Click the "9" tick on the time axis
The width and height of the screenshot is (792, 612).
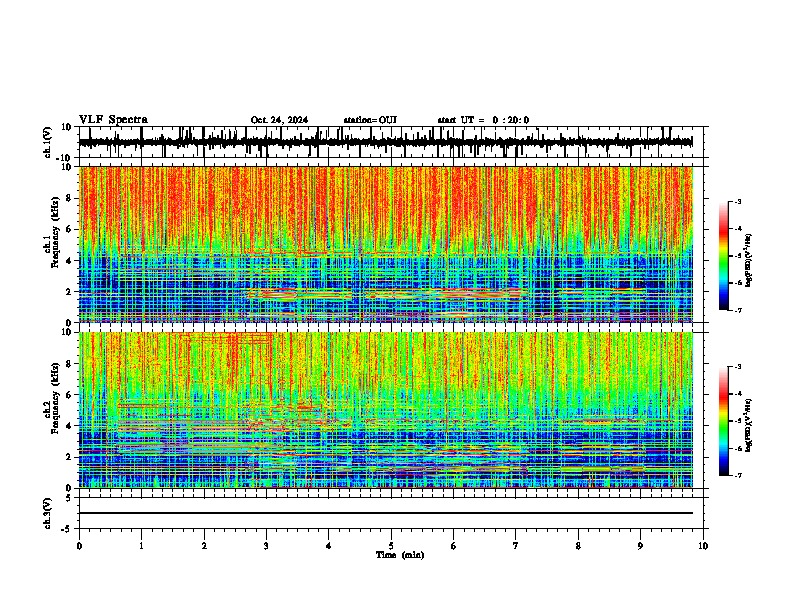point(640,546)
